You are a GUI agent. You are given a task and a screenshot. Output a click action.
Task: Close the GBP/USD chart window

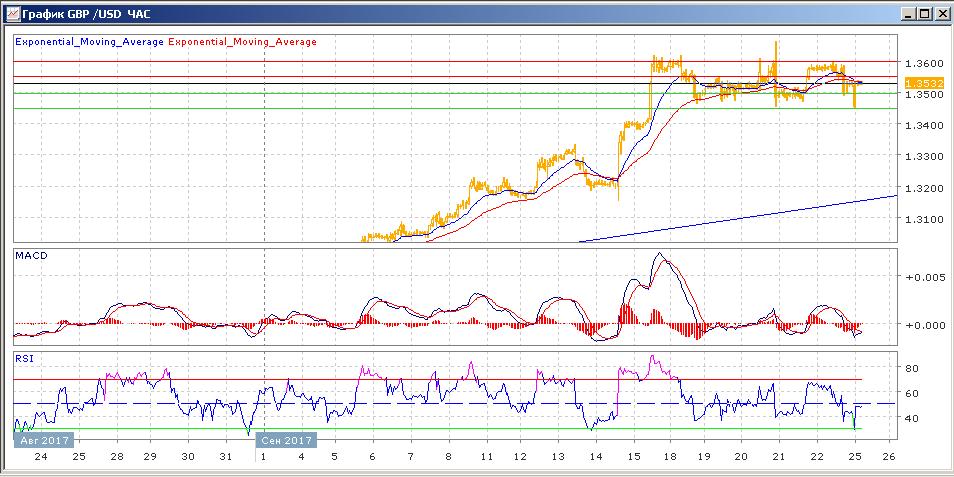pyautogui.click(x=941, y=13)
